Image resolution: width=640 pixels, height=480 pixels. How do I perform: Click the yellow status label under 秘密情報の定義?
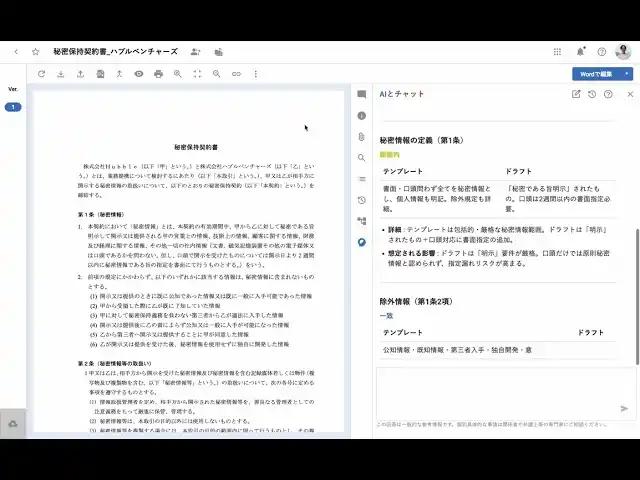[x=389, y=155]
